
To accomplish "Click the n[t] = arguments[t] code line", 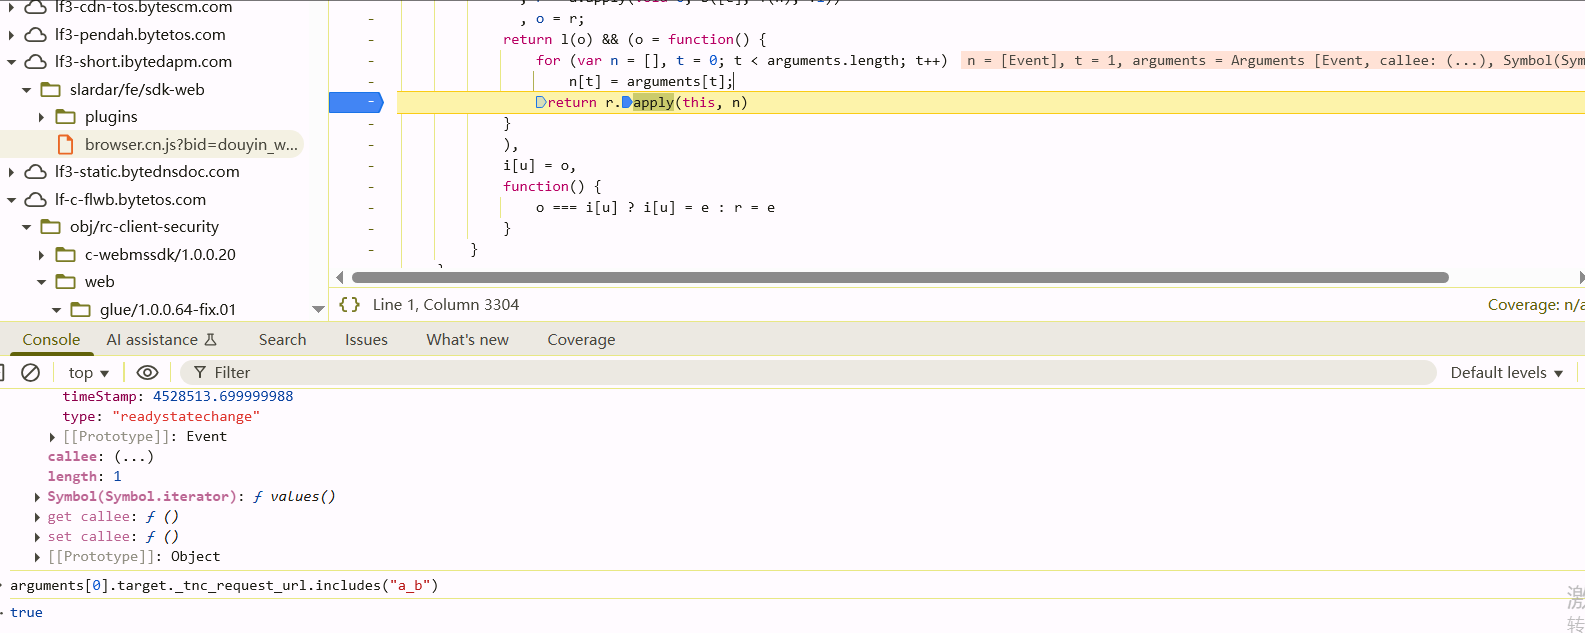I will (x=651, y=82).
